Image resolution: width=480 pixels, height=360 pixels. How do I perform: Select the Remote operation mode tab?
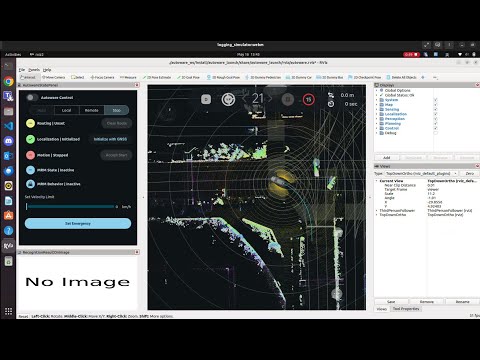[x=92, y=110]
